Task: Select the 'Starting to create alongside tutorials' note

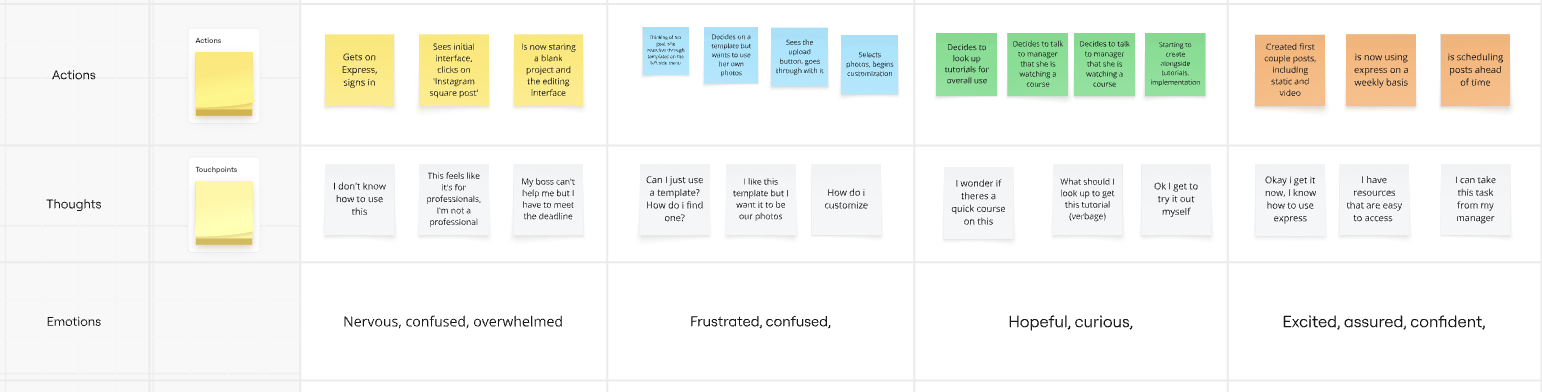Action: click(1175, 64)
